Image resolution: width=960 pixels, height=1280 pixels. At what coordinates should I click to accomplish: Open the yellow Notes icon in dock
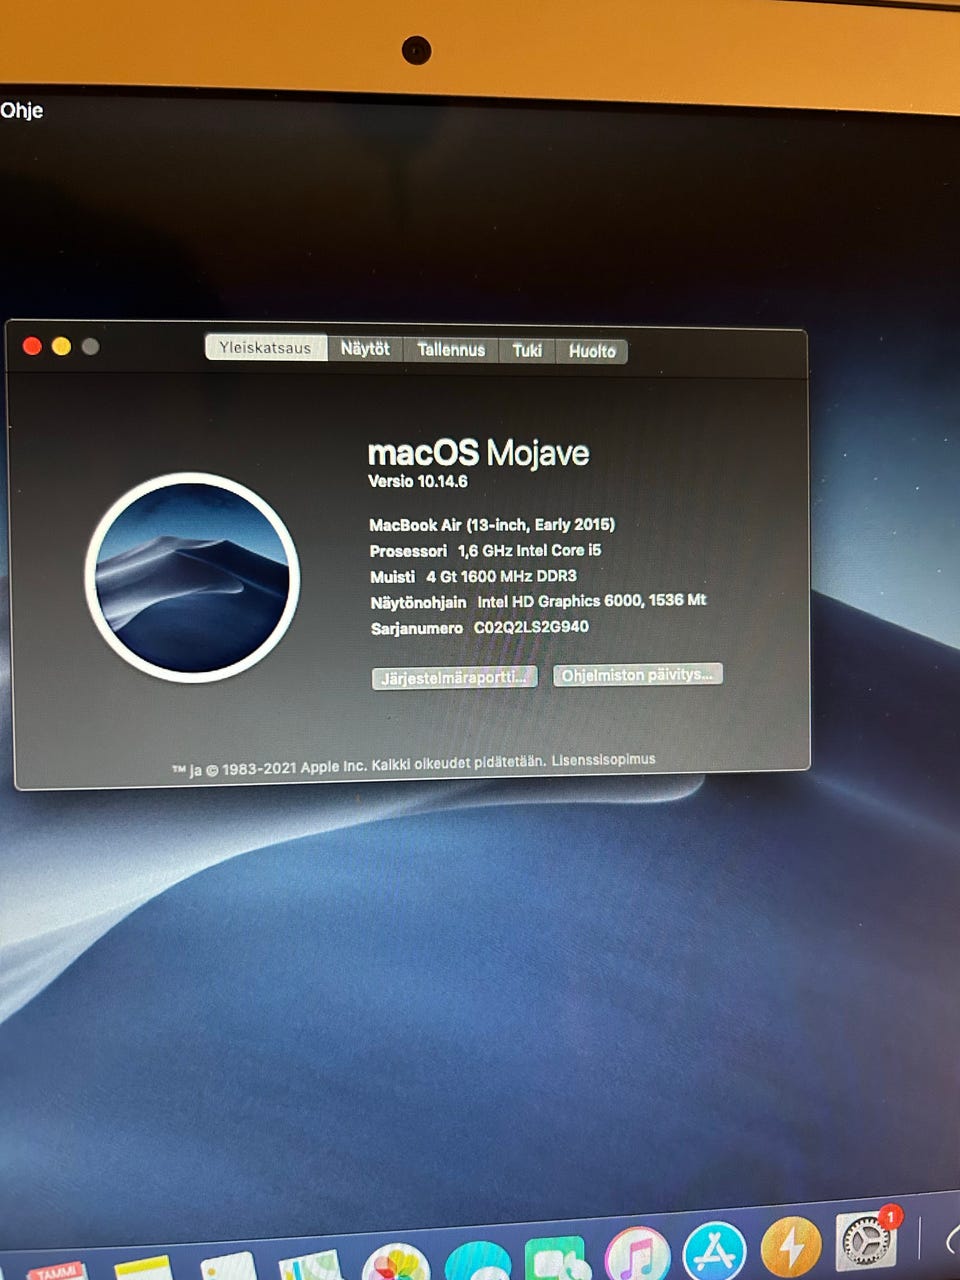pyautogui.click(x=143, y=1268)
